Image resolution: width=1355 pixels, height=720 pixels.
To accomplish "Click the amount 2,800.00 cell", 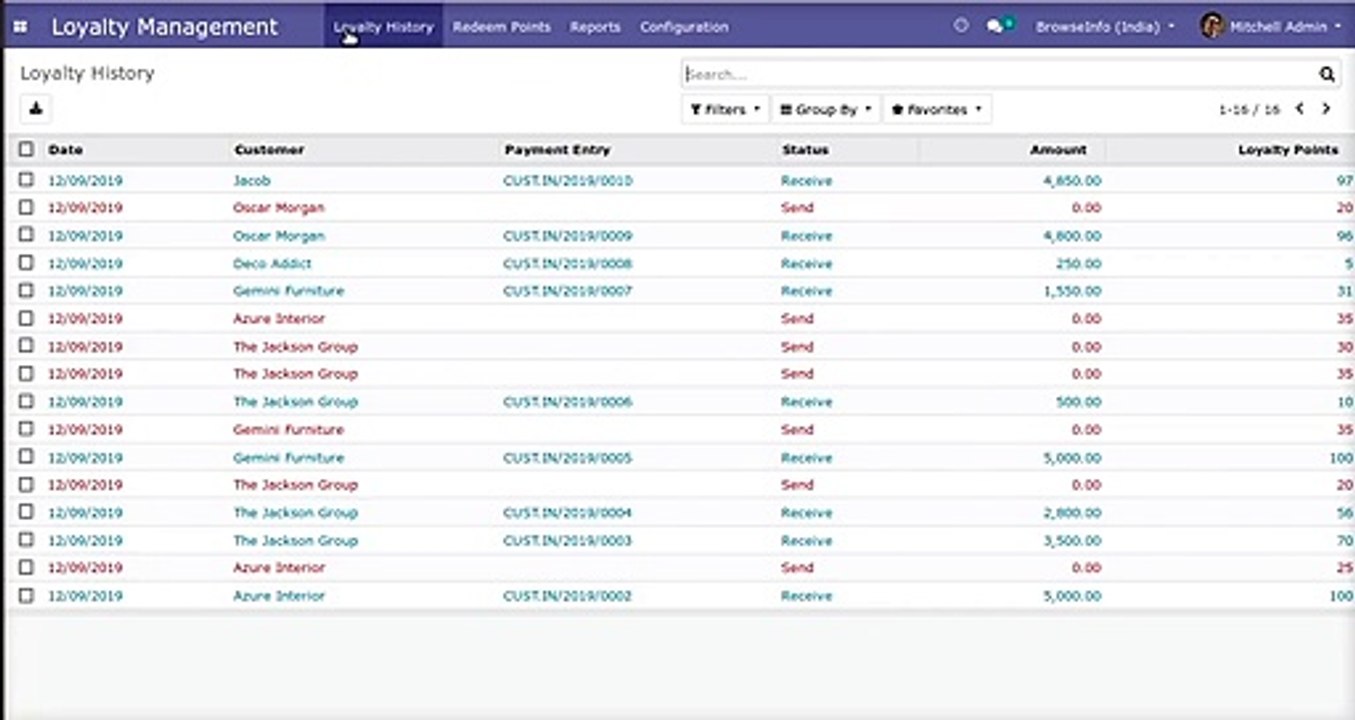I will pos(1071,513).
